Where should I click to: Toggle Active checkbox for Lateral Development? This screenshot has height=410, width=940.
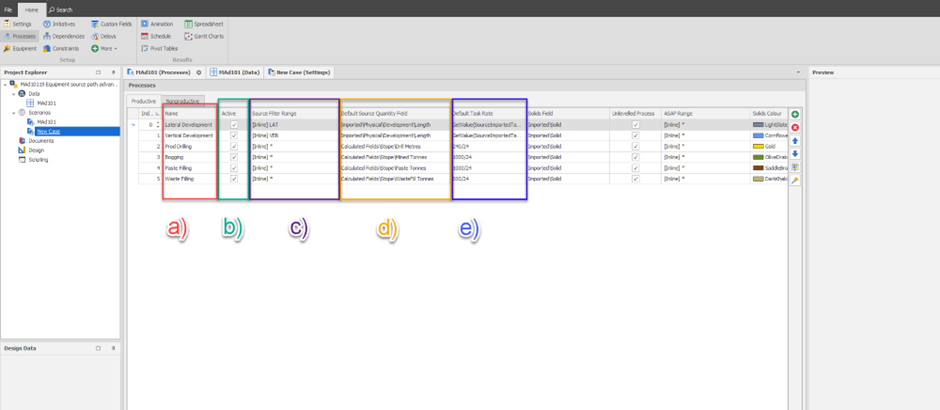pyautogui.click(x=234, y=125)
